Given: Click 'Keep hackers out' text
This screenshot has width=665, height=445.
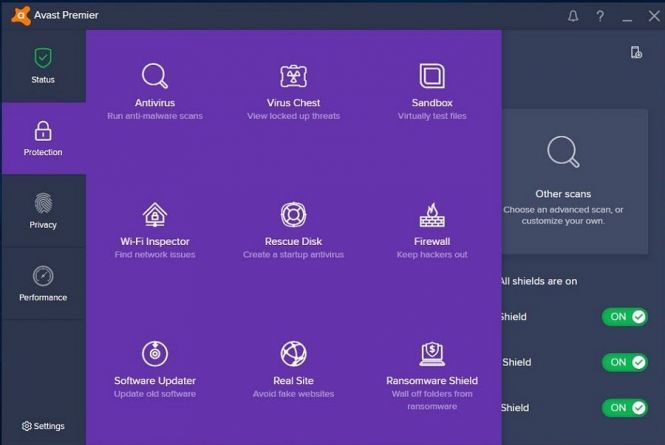Looking at the screenshot, I should pos(432,255).
